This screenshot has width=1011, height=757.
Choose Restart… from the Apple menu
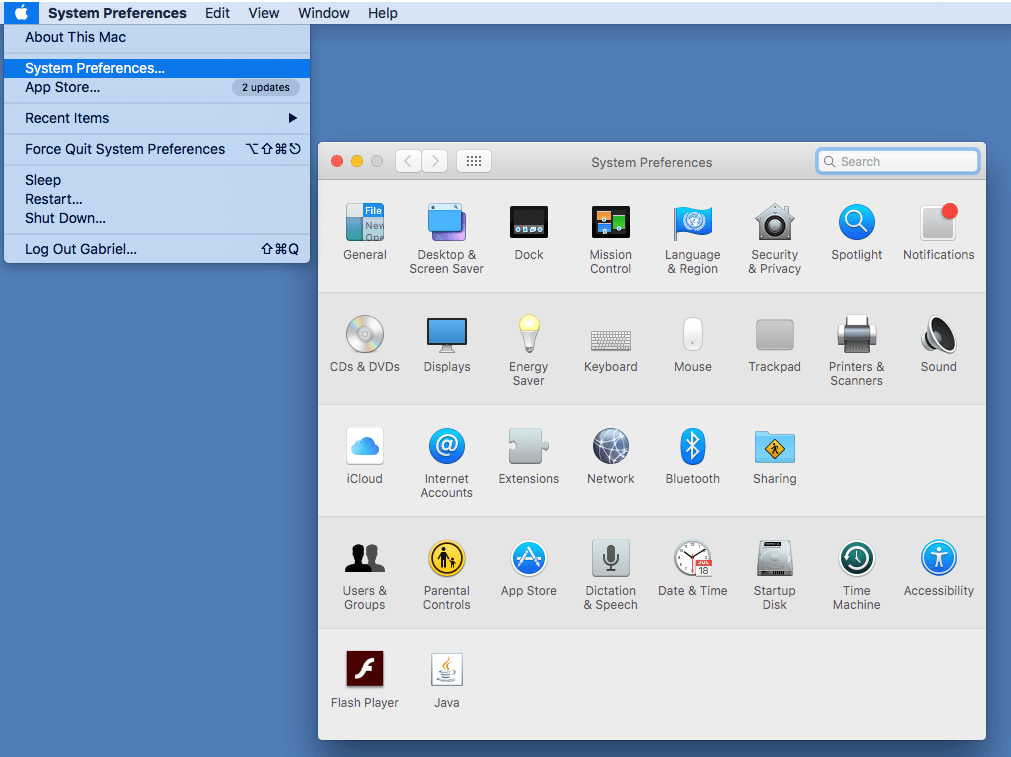pos(157,199)
